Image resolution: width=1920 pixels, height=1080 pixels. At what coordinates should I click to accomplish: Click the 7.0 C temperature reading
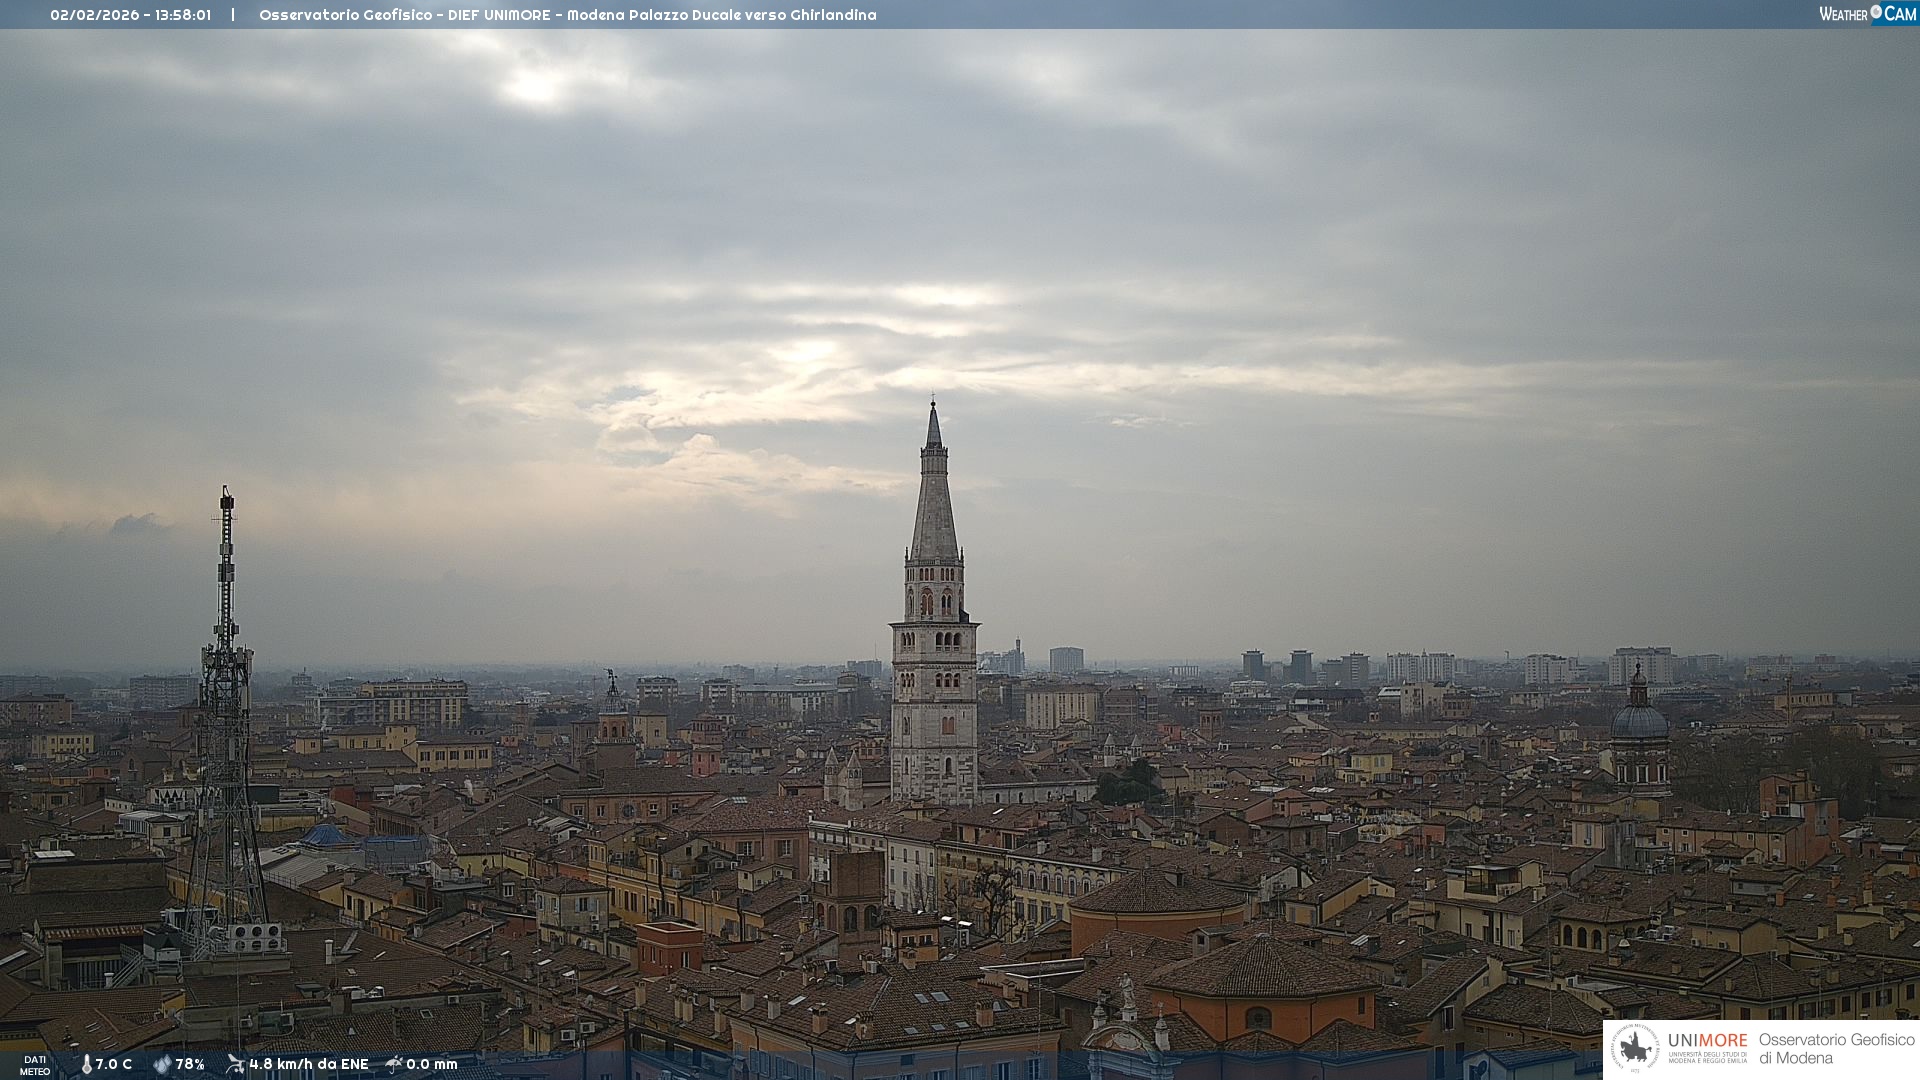[x=114, y=1064]
